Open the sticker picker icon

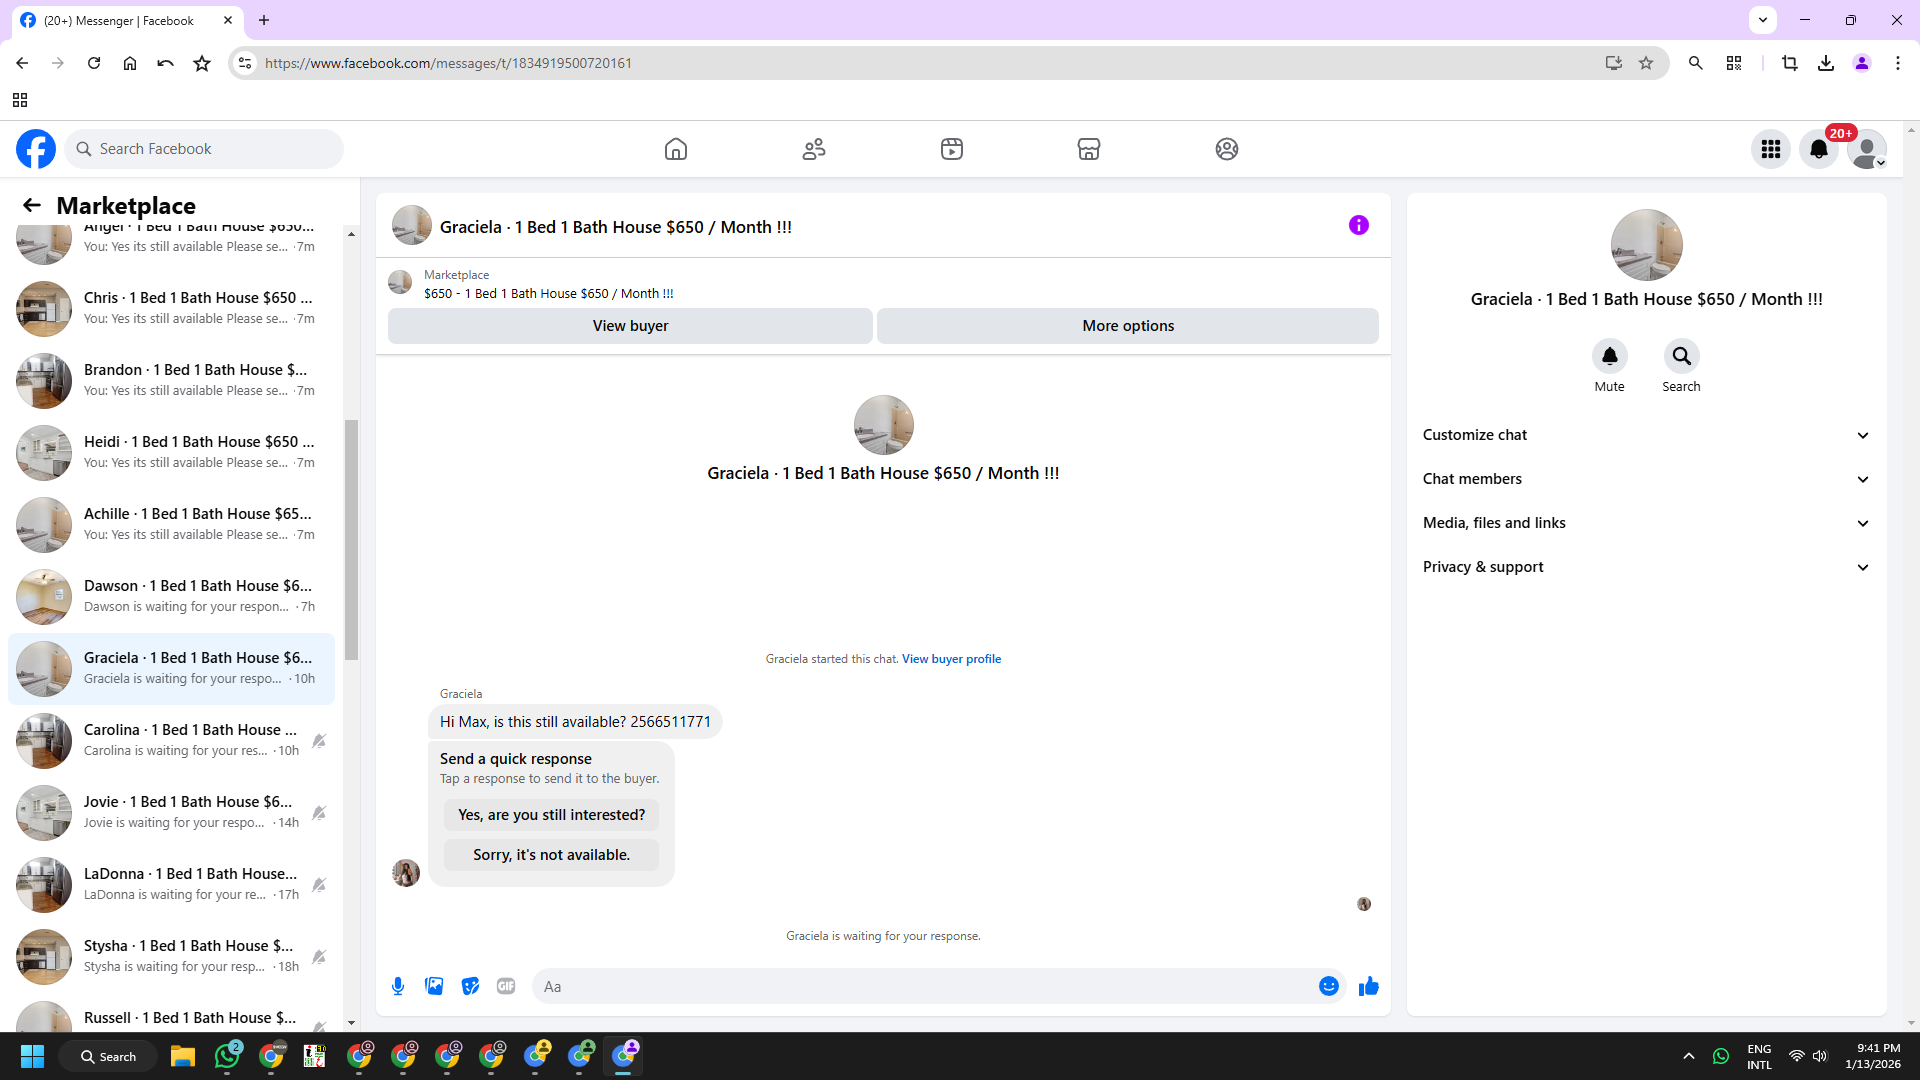(x=470, y=986)
